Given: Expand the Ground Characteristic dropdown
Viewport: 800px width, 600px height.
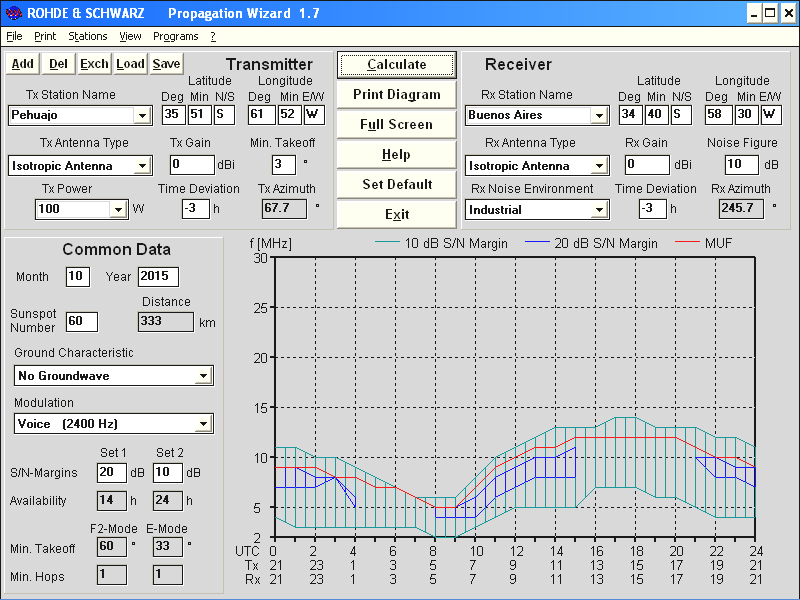Looking at the screenshot, I should [203, 376].
